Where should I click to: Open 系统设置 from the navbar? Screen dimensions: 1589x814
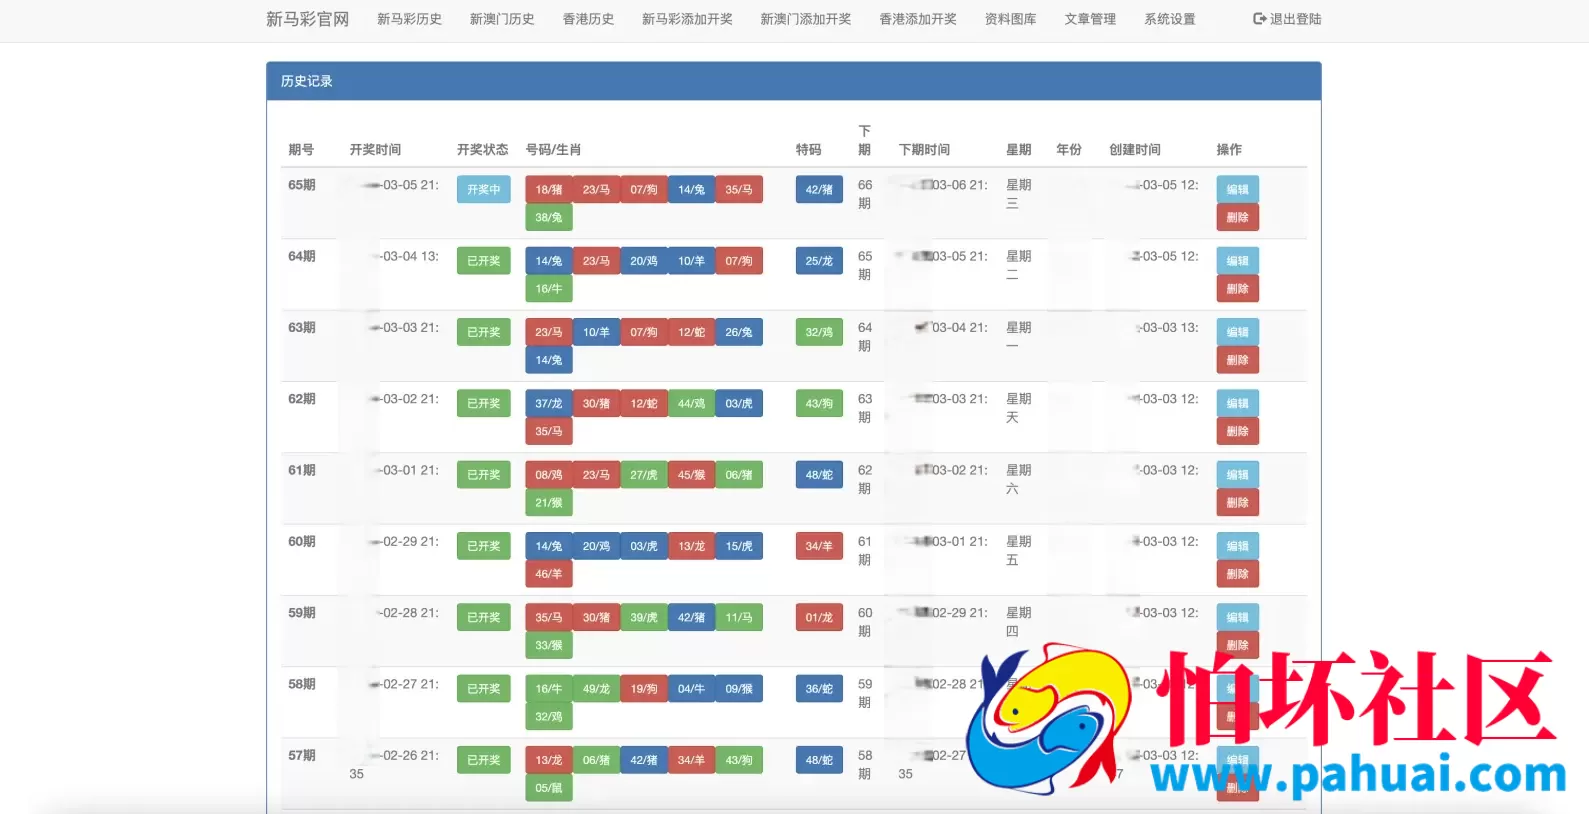(x=1170, y=19)
